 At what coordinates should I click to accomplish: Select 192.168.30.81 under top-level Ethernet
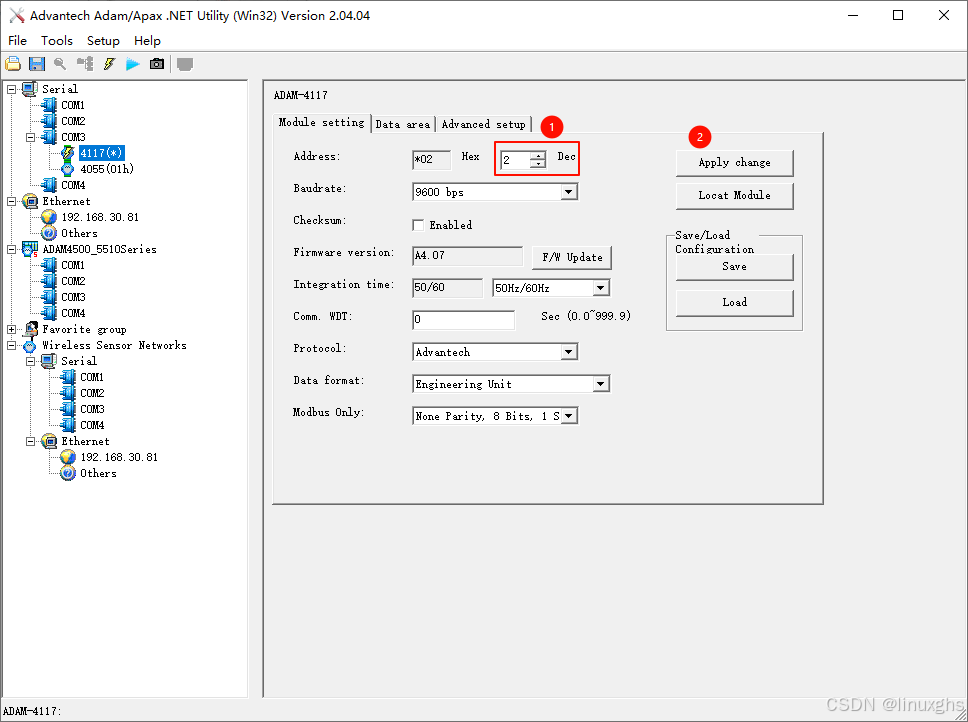point(100,217)
